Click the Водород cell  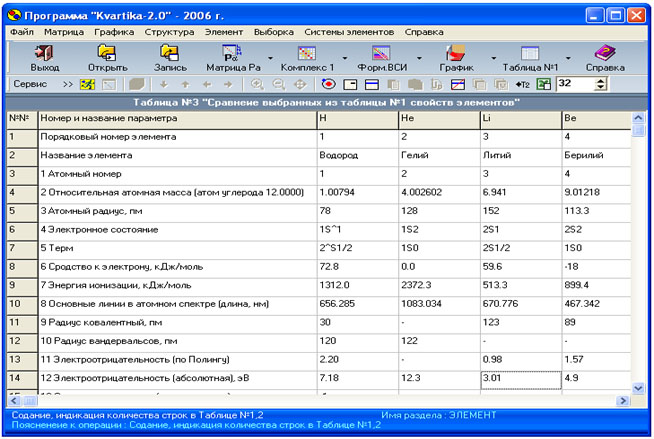[x=358, y=158]
